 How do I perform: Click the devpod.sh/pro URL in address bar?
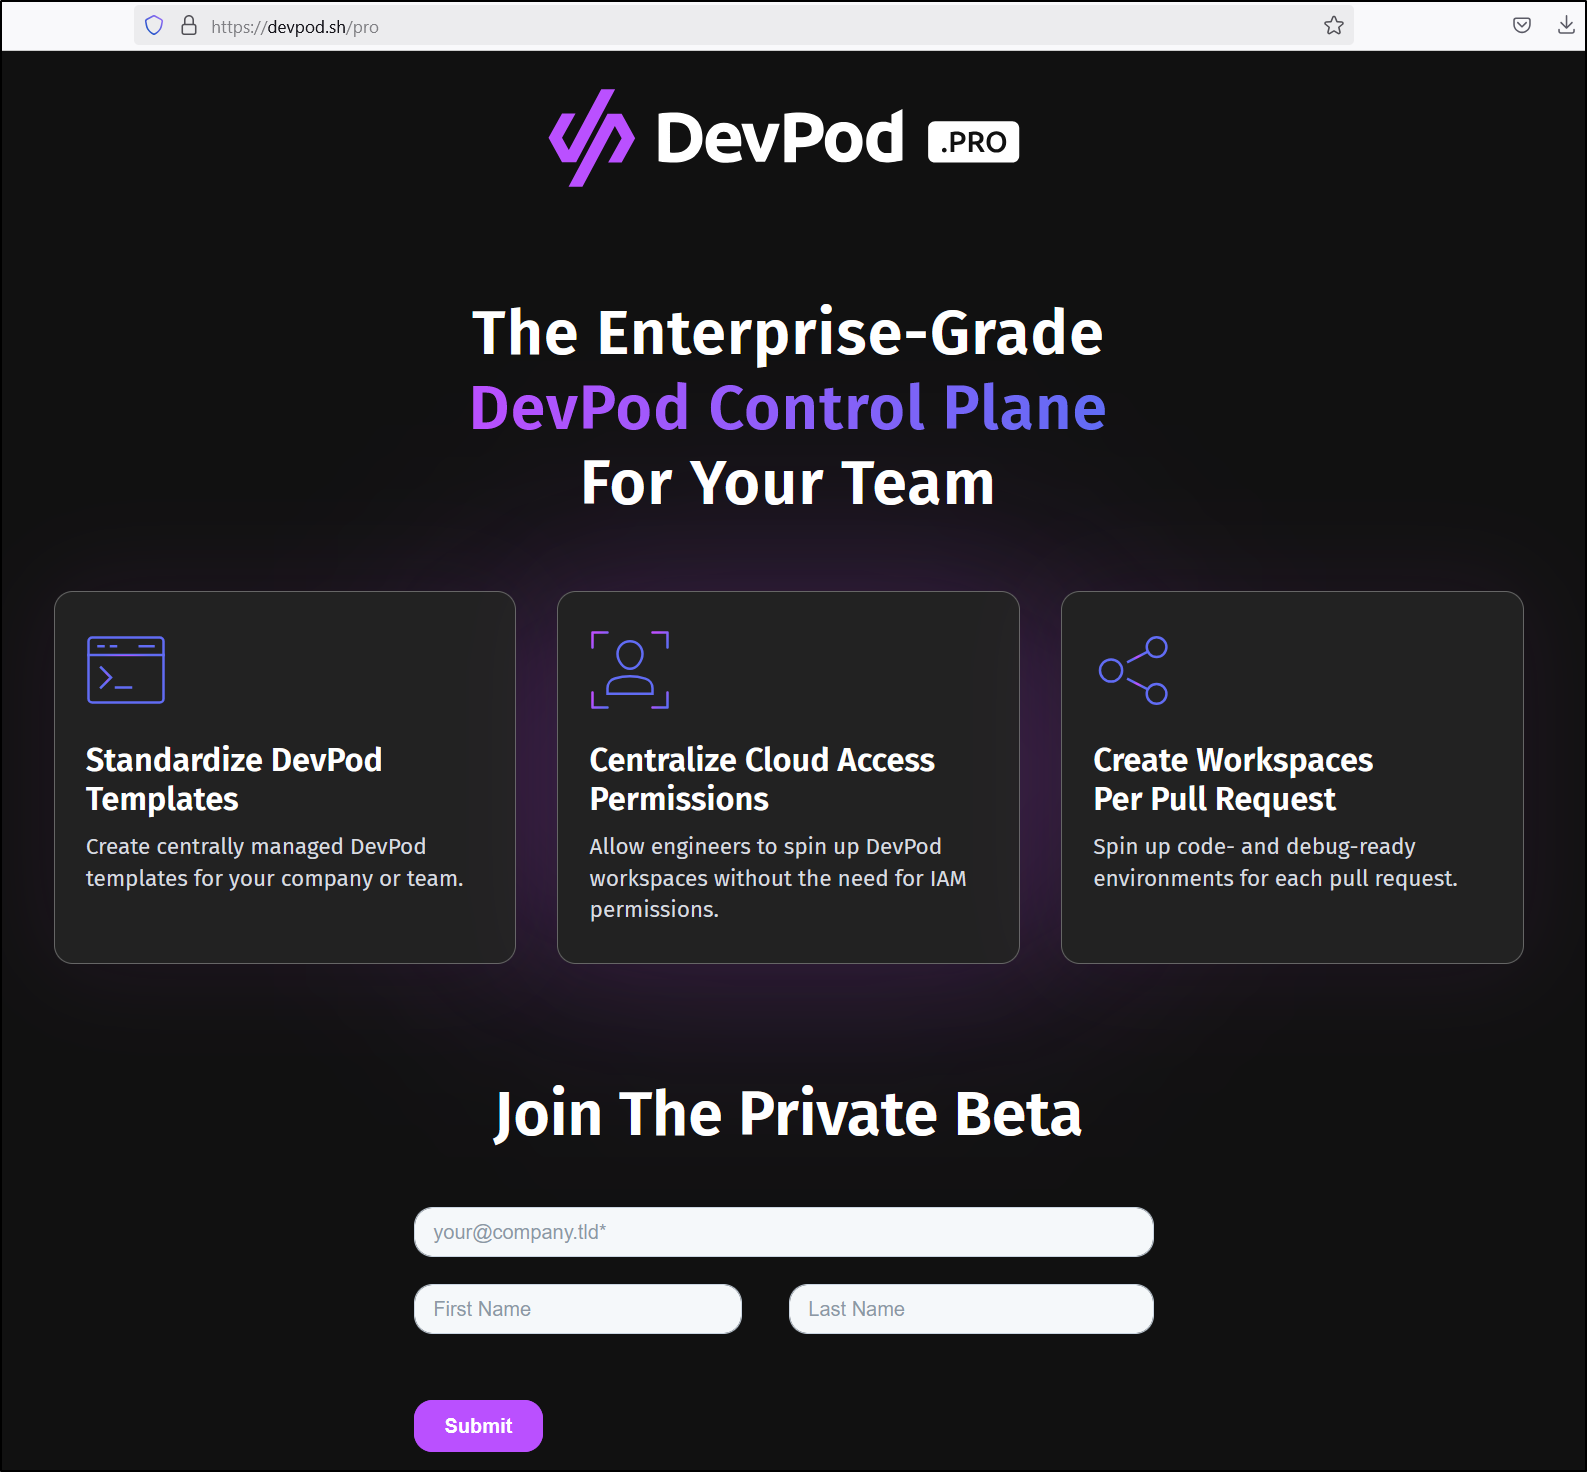point(295,27)
